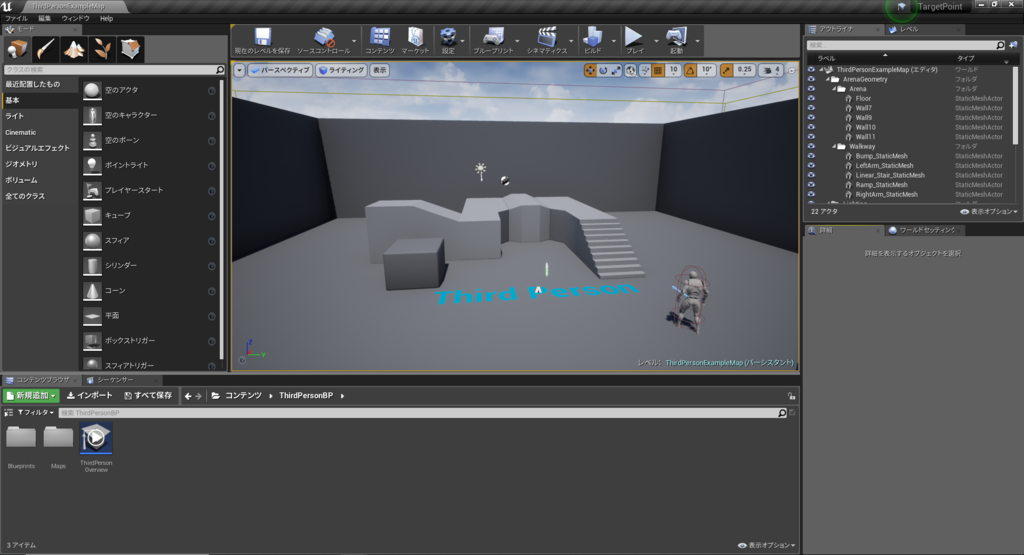Toggle visibility of Floor actor
Viewport: 1024px width, 555px height.
coord(811,99)
